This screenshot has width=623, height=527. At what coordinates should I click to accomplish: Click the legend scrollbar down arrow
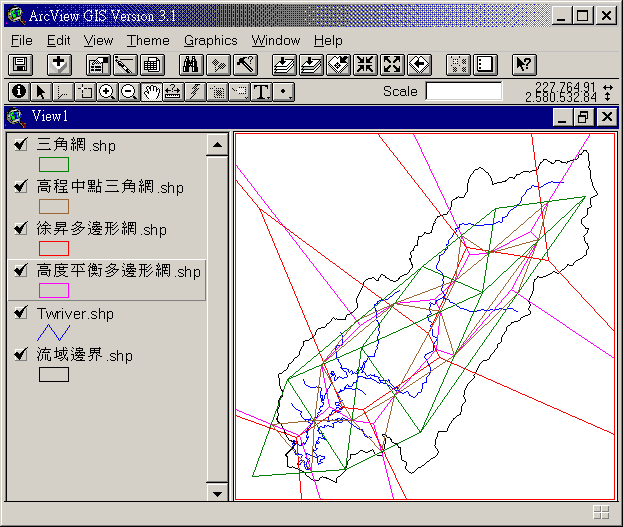(217, 494)
